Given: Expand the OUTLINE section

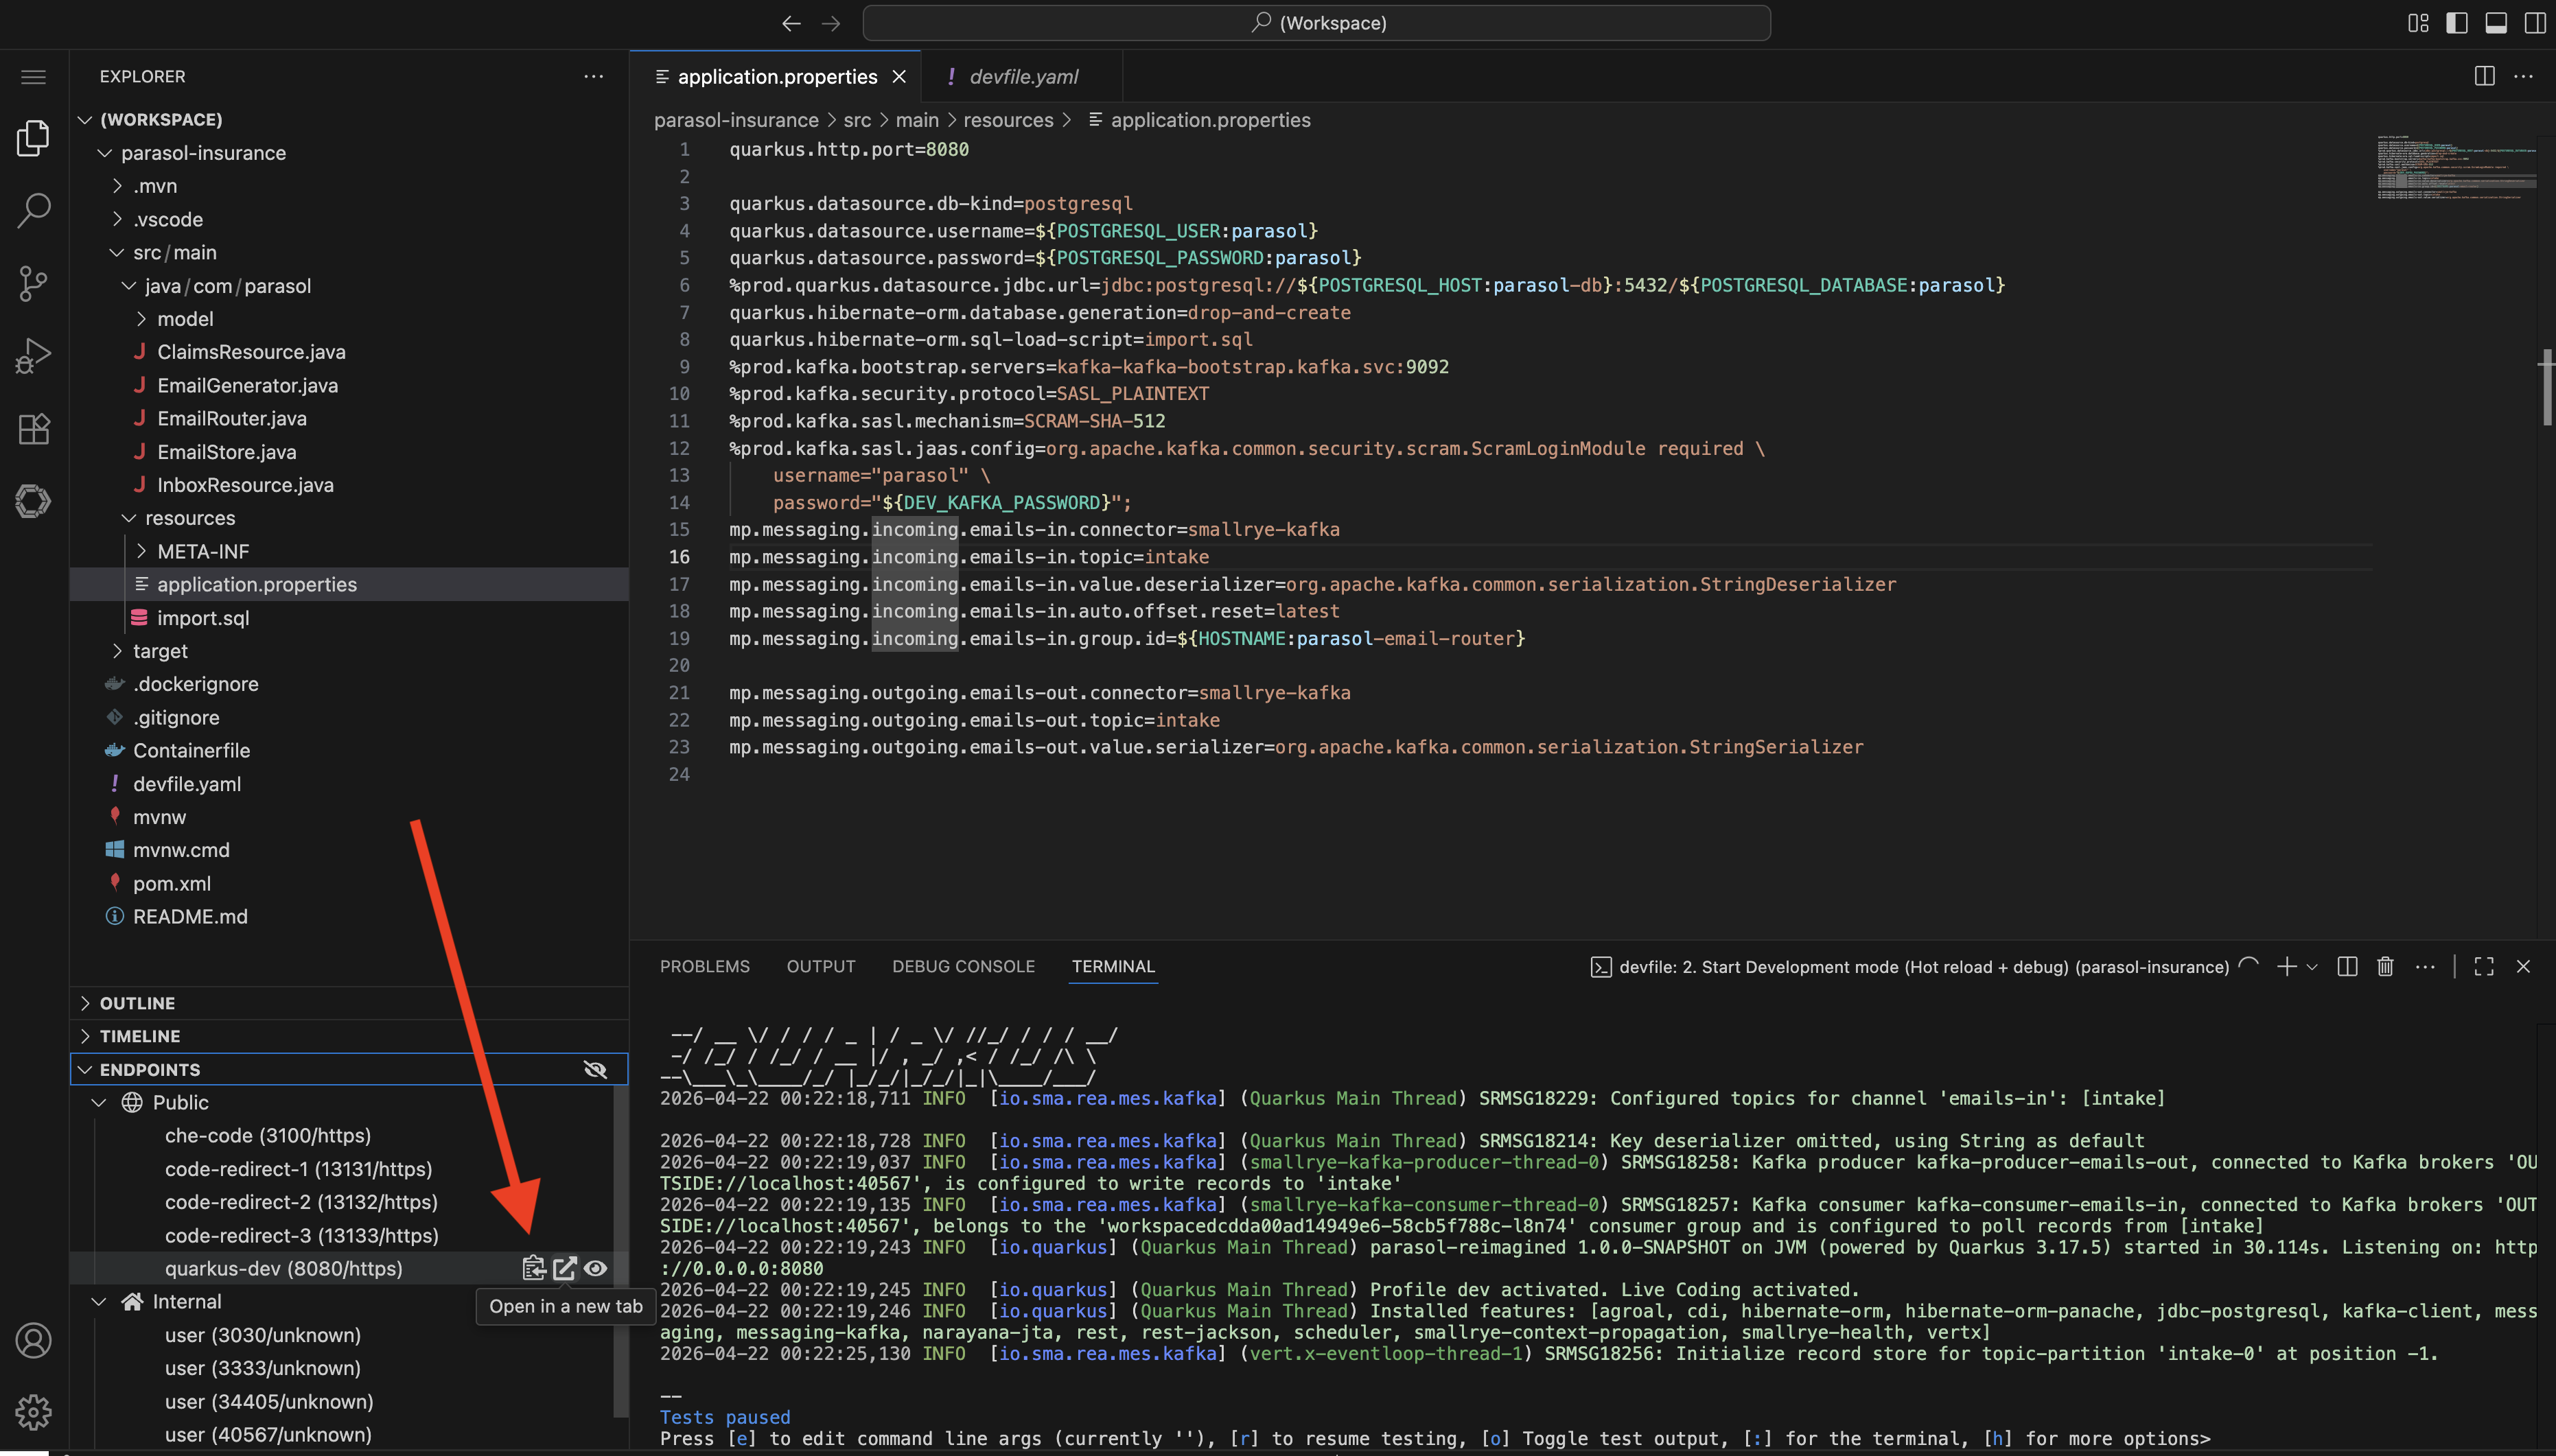Looking at the screenshot, I should tap(137, 1003).
